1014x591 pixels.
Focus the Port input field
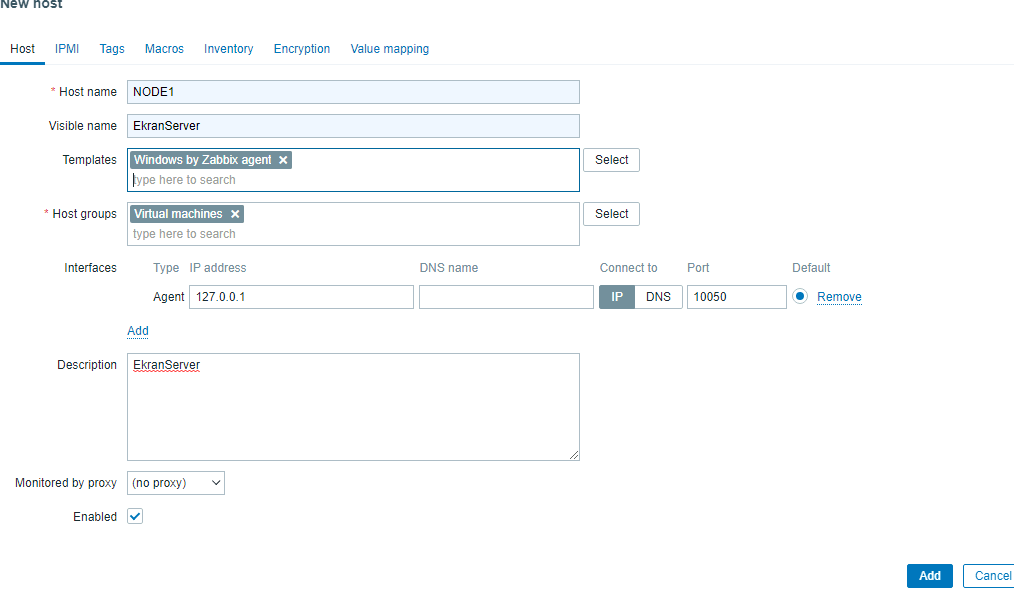(x=736, y=297)
